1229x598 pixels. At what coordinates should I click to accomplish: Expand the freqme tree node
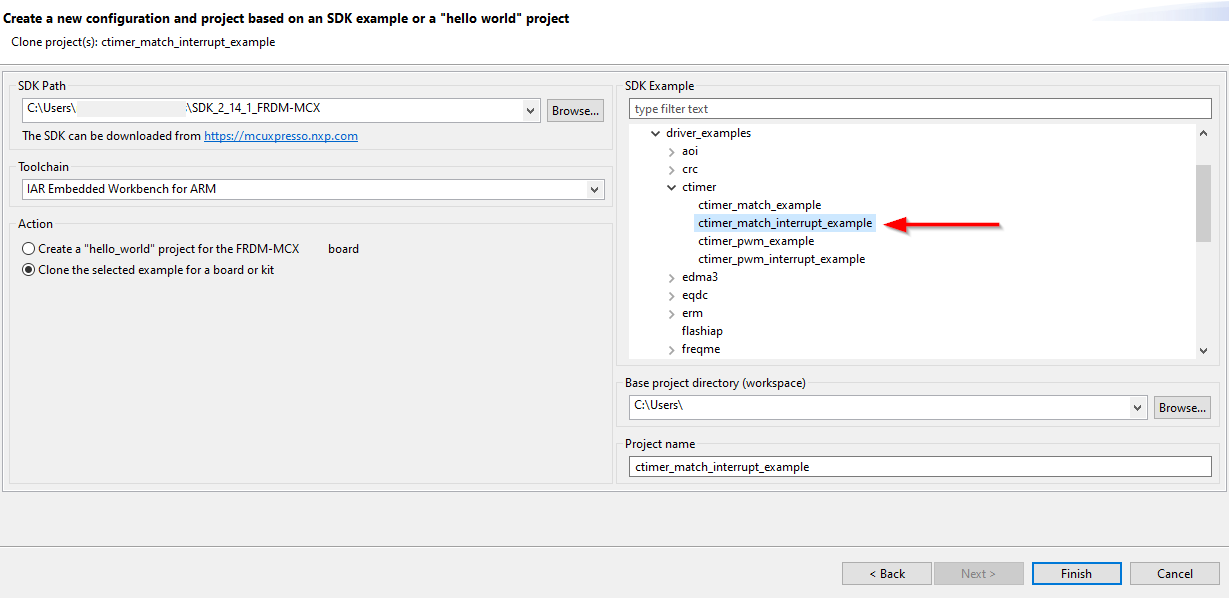point(671,349)
